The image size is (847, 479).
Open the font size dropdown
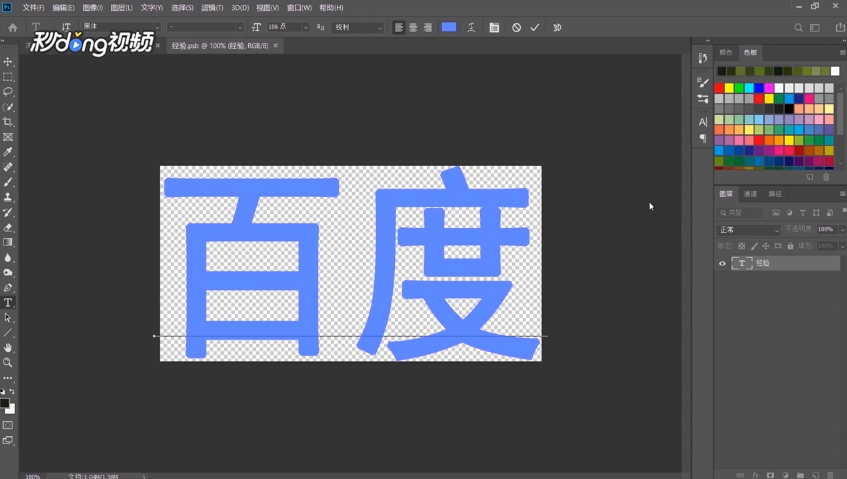(x=306, y=27)
